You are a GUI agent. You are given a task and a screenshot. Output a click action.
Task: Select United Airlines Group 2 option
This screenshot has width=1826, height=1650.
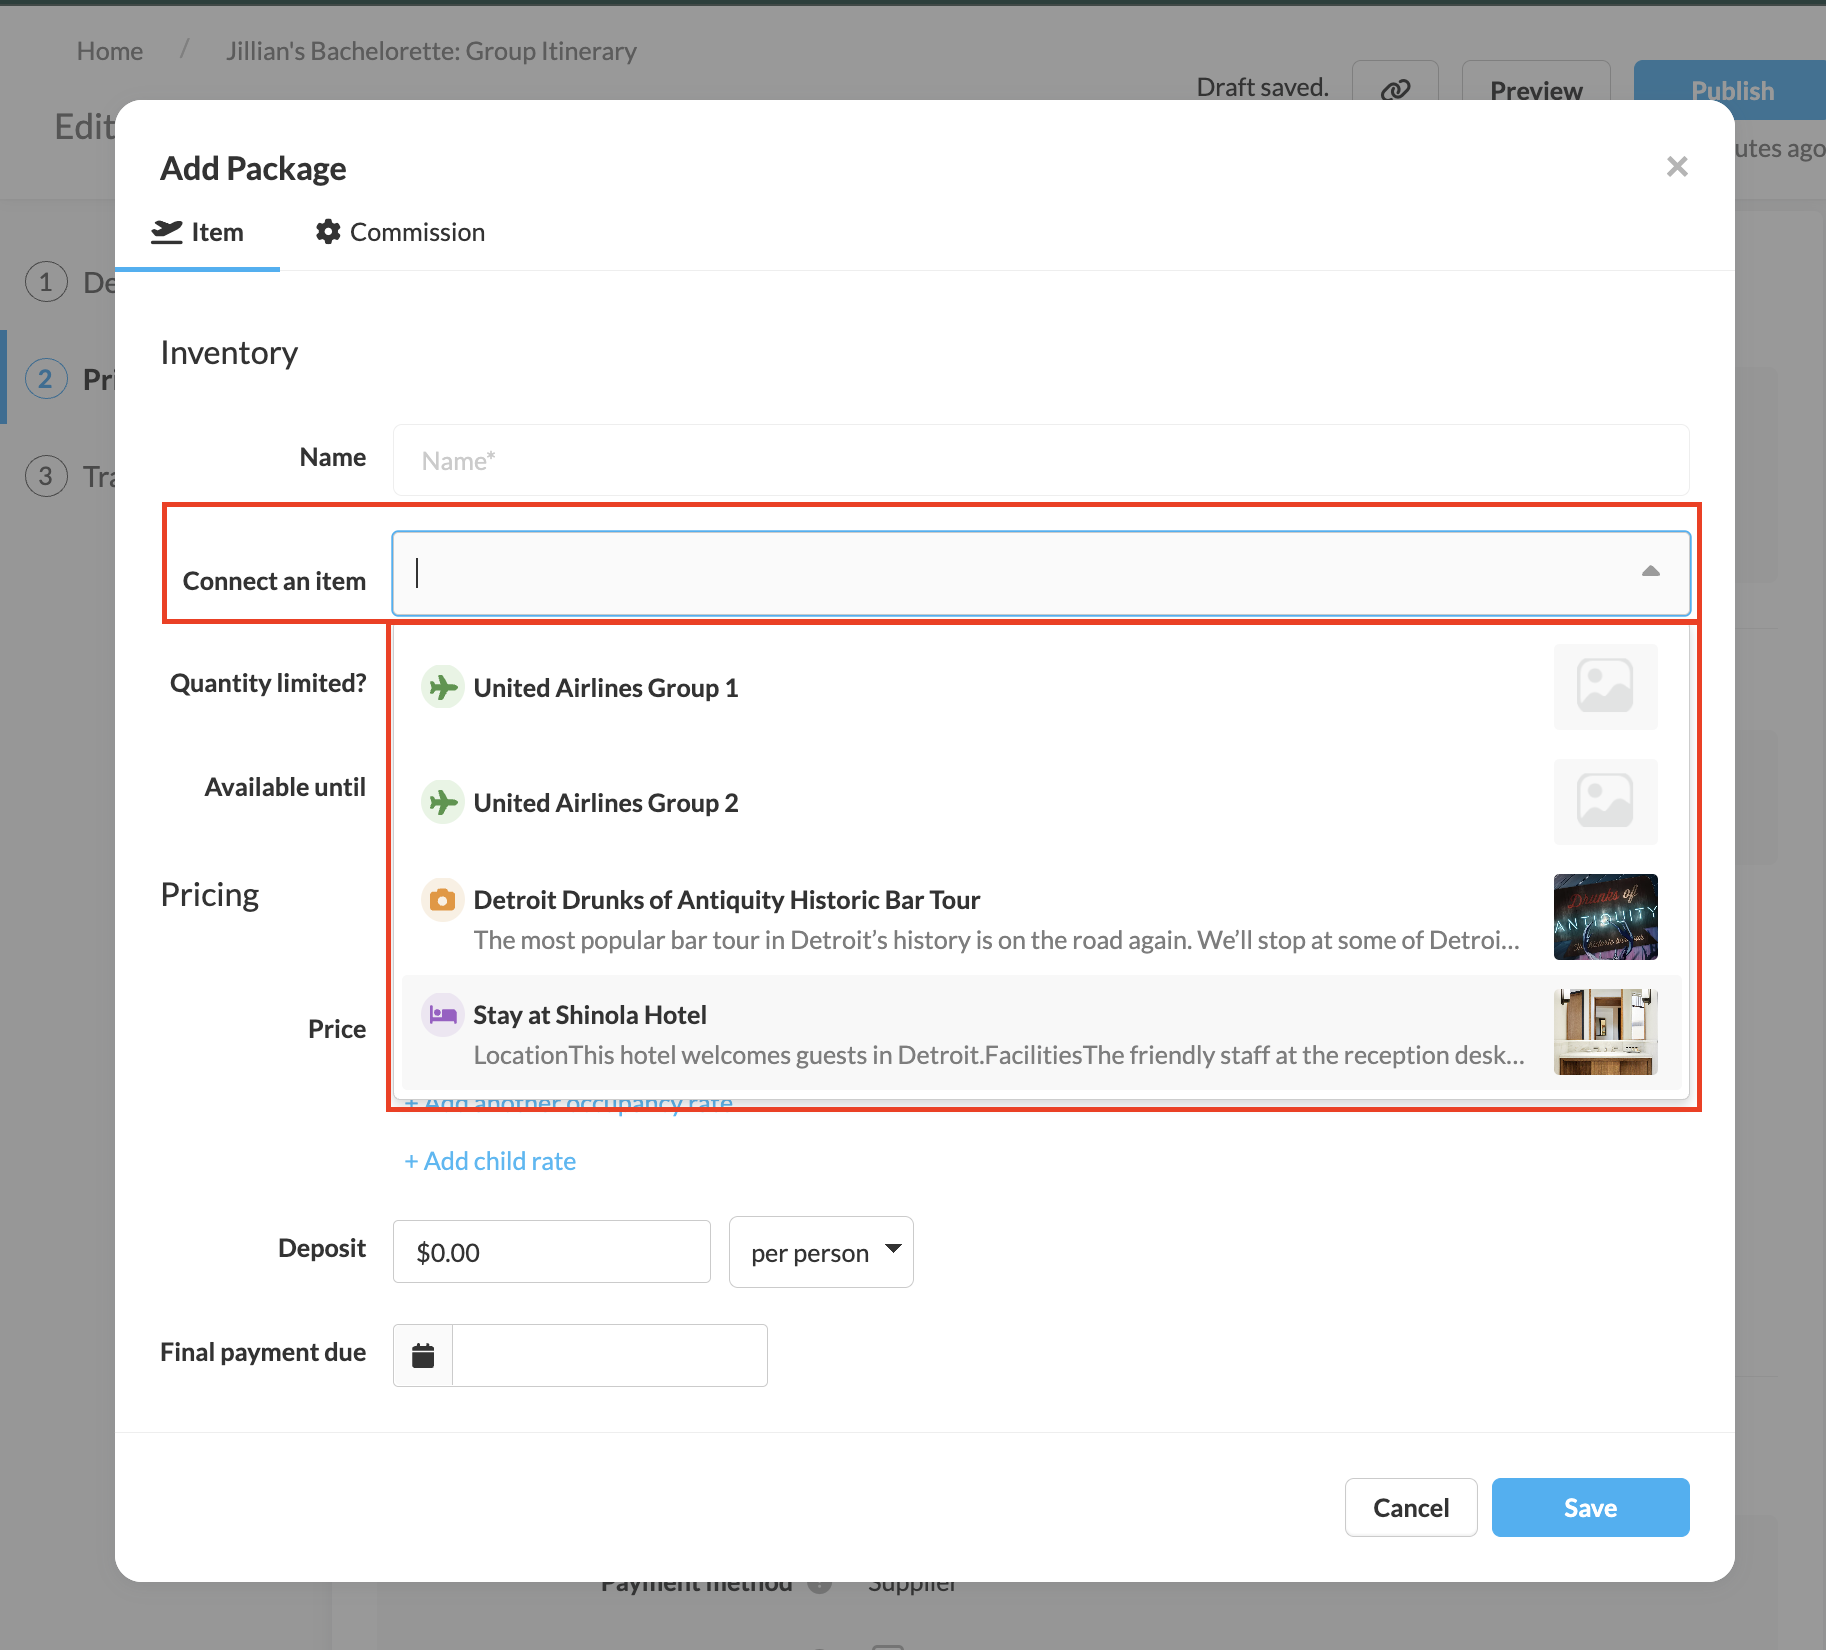pos(1041,802)
